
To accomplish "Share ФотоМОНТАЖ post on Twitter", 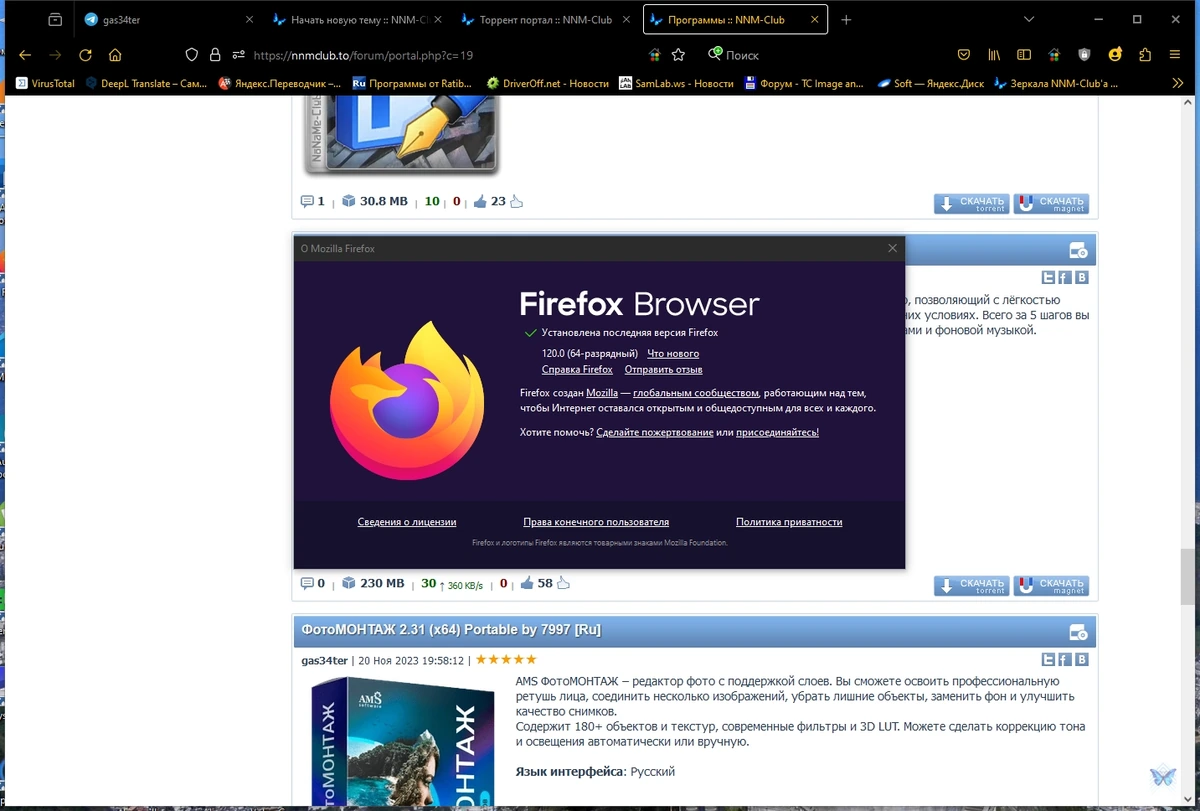I will coord(1048,660).
